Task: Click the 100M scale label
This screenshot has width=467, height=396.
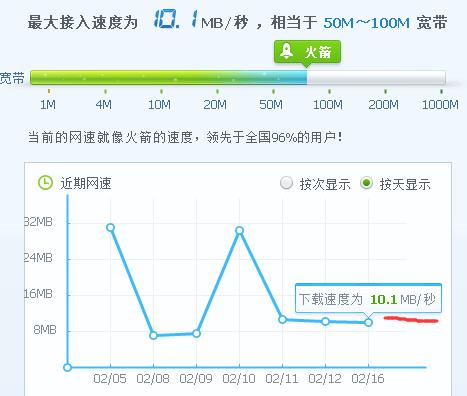Action: tap(328, 105)
